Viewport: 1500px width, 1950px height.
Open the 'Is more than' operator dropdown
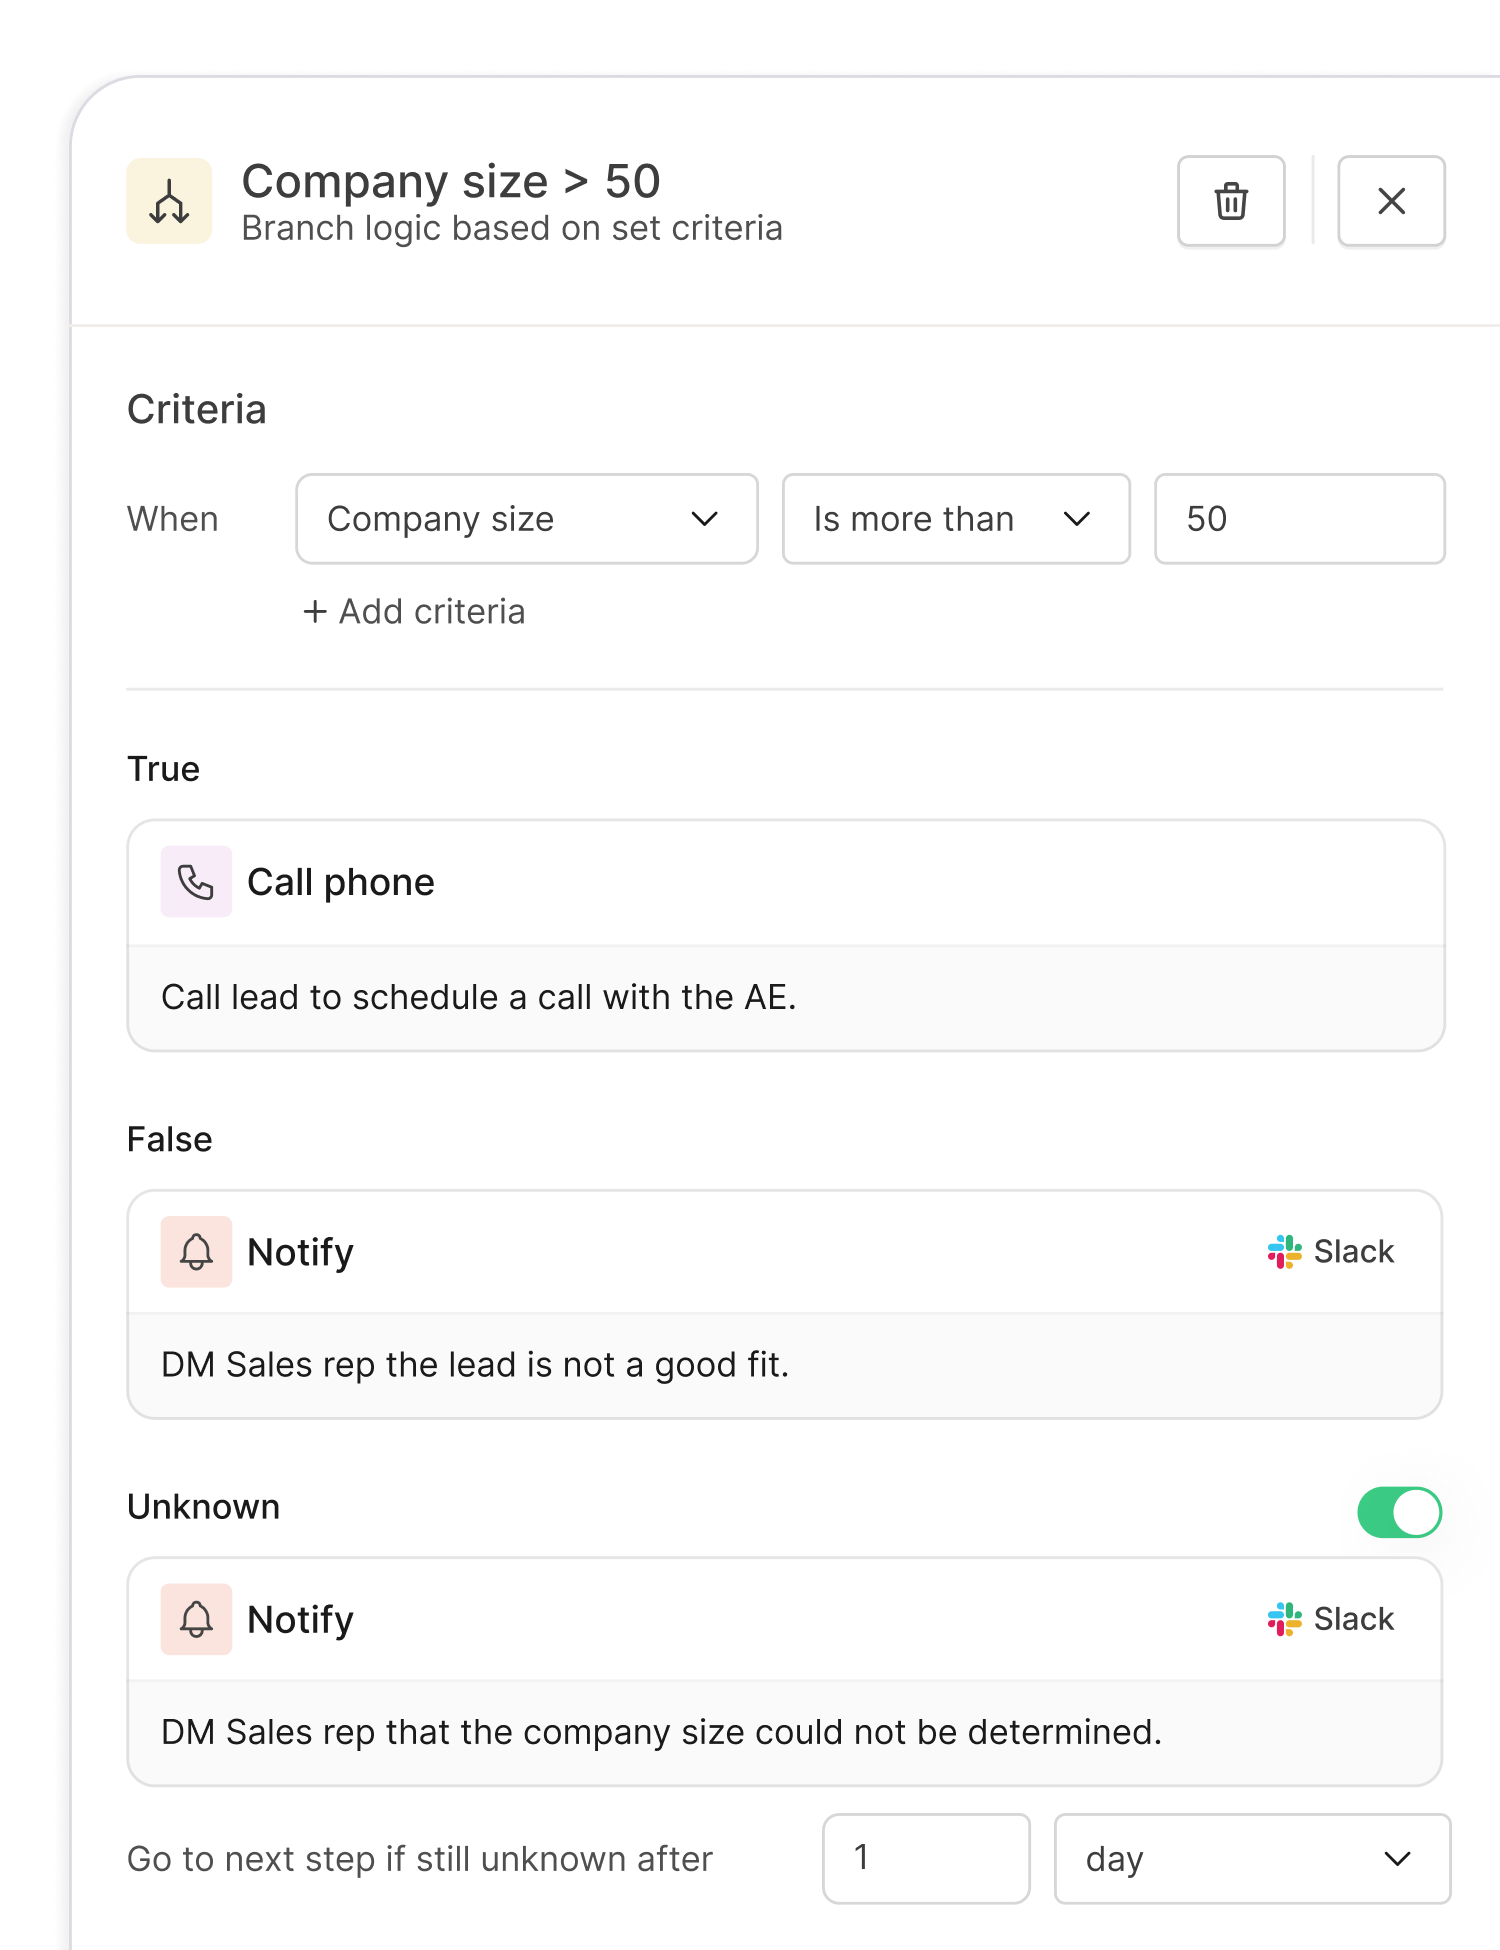point(955,519)
